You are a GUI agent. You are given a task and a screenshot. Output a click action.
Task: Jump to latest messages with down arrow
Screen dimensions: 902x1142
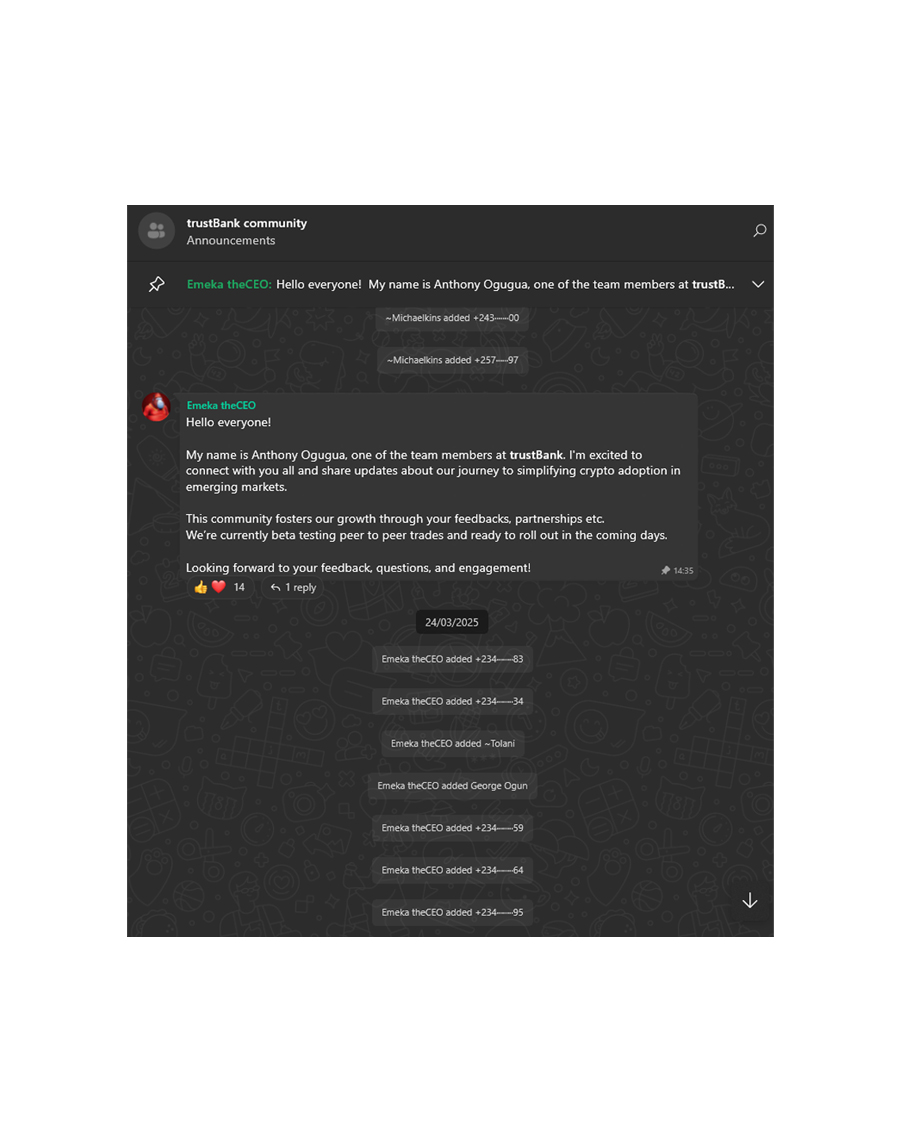coord(750,901)
